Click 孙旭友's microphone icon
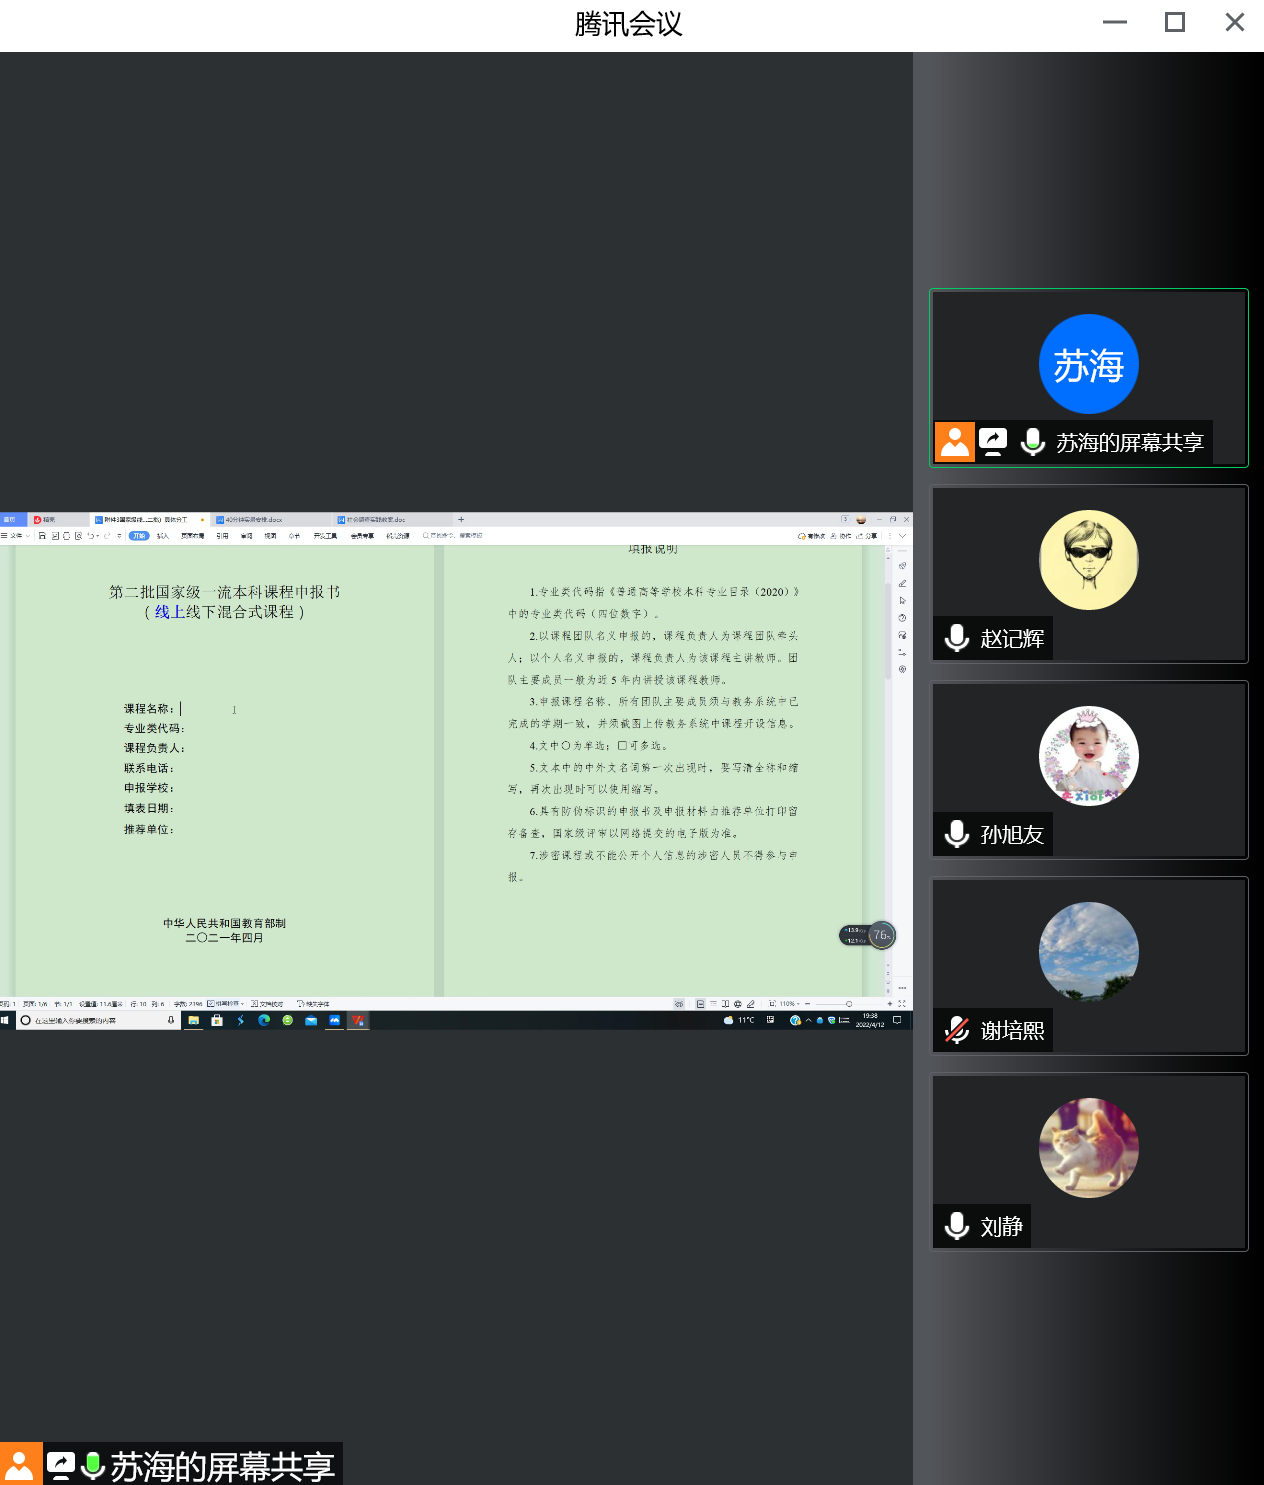The image size is (1264, 1485). point(957,834)
